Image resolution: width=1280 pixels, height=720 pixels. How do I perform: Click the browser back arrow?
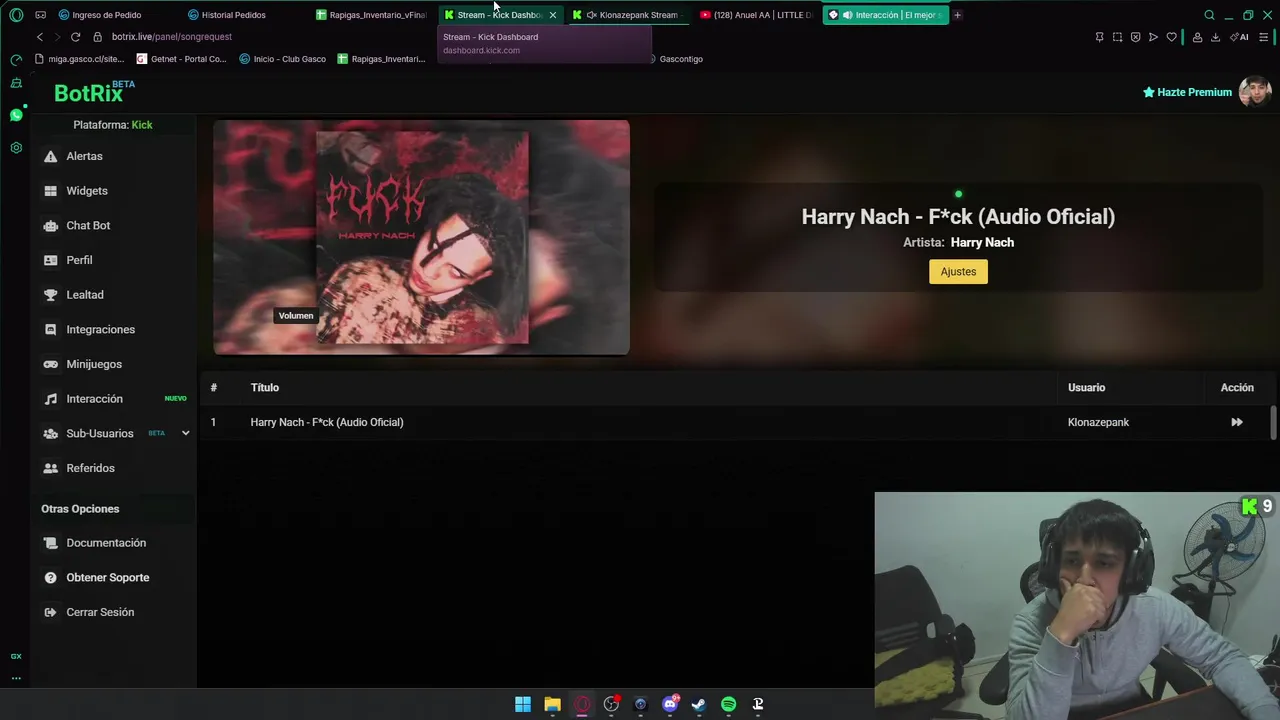pyautogui.click(x=40, y=37)
